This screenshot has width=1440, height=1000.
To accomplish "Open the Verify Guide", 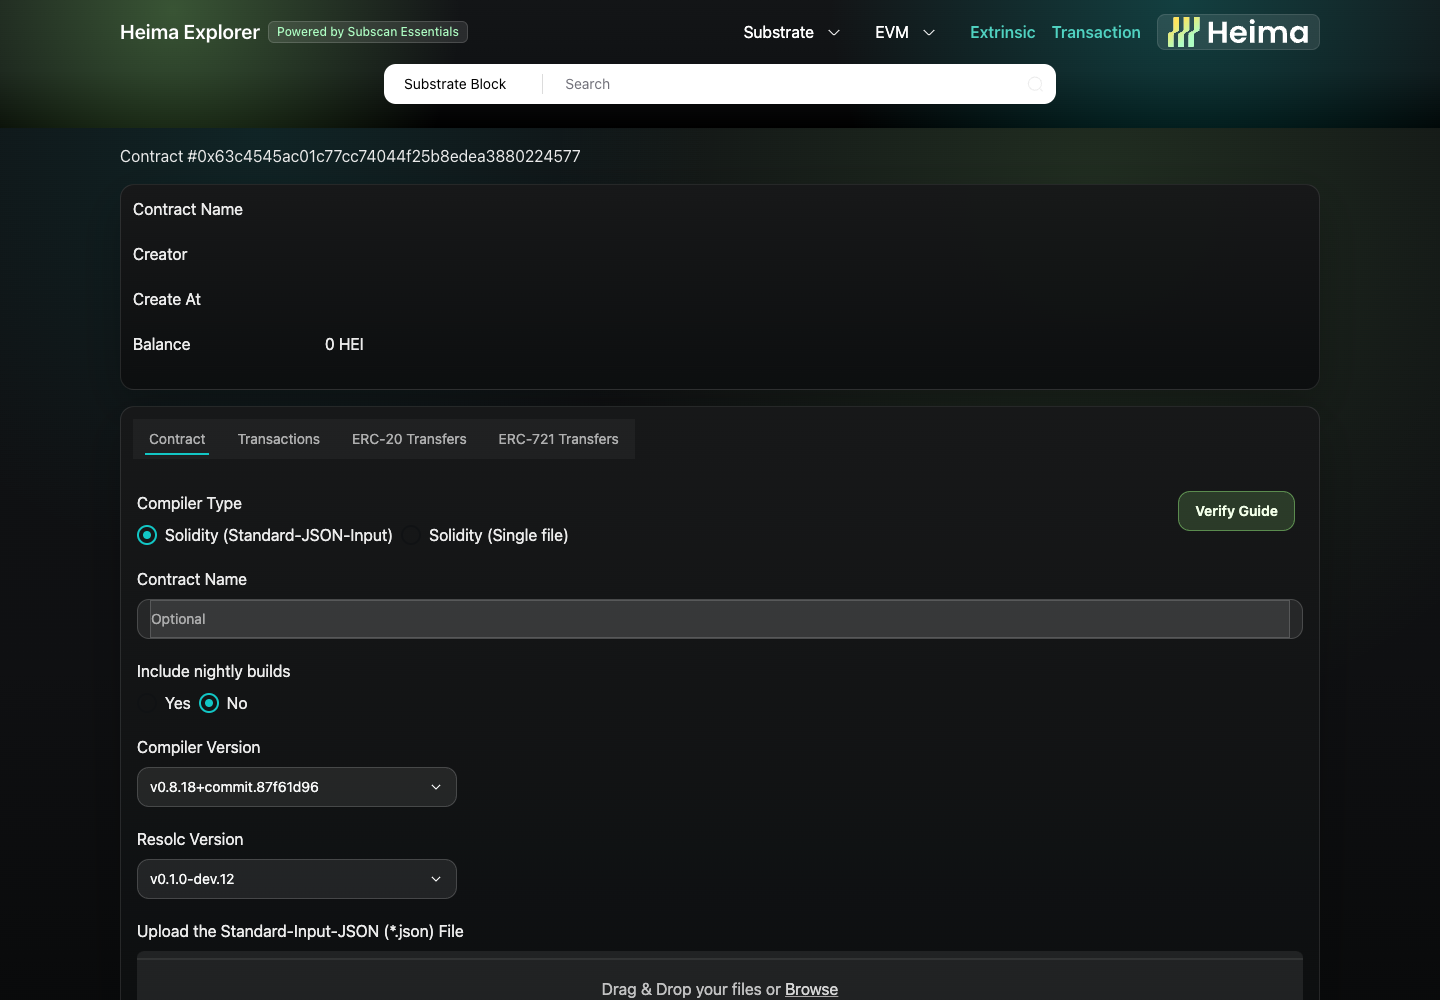I will pos(1236,511).
